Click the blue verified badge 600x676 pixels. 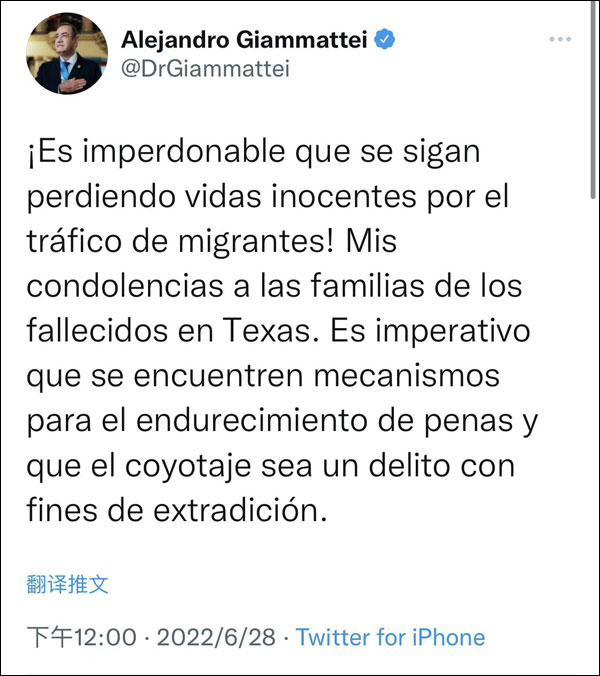pyautogui.click(x=384, y=39)
